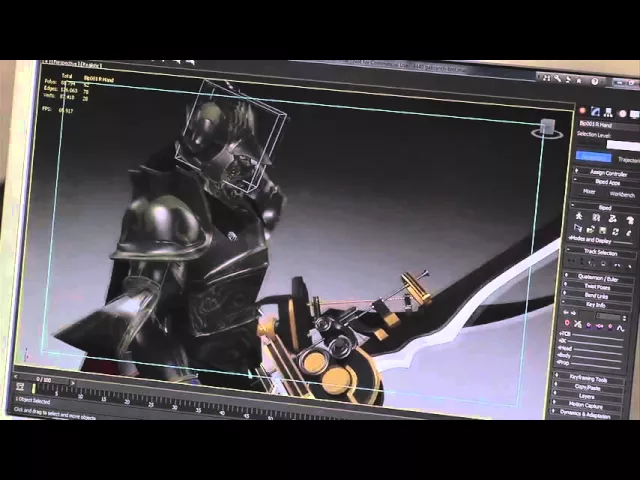Collapse the Biped Apps rollout
The width and height of the screenshot is (640, 480).
coord(606,182)
